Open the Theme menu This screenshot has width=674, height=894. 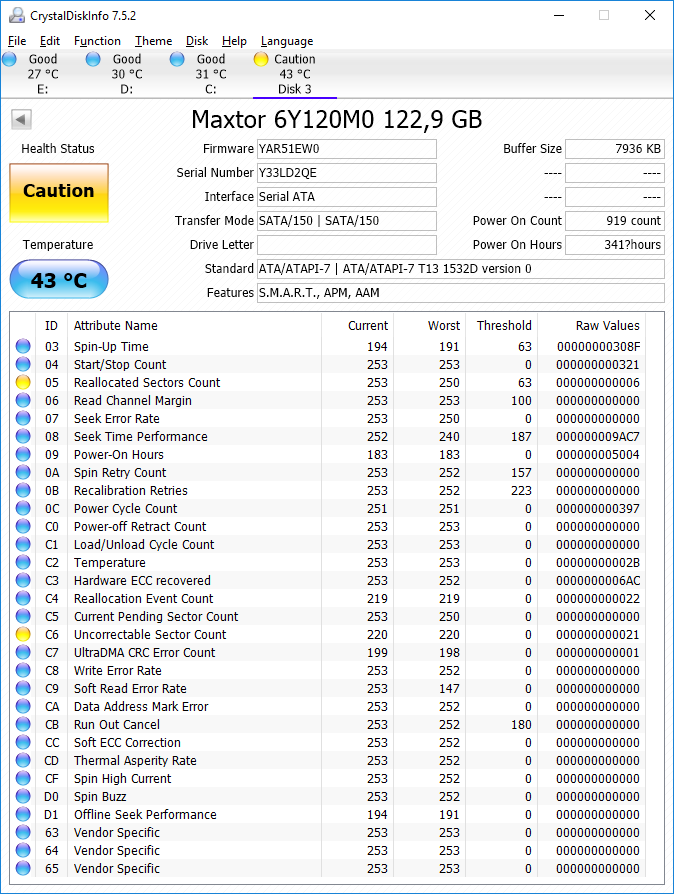(153, 41)
